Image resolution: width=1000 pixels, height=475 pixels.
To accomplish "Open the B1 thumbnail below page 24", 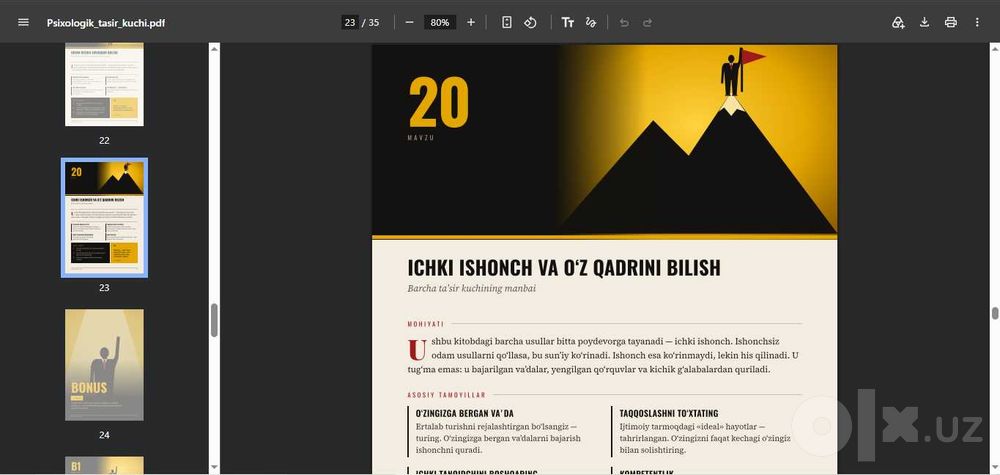I will (x=104, y=465).
